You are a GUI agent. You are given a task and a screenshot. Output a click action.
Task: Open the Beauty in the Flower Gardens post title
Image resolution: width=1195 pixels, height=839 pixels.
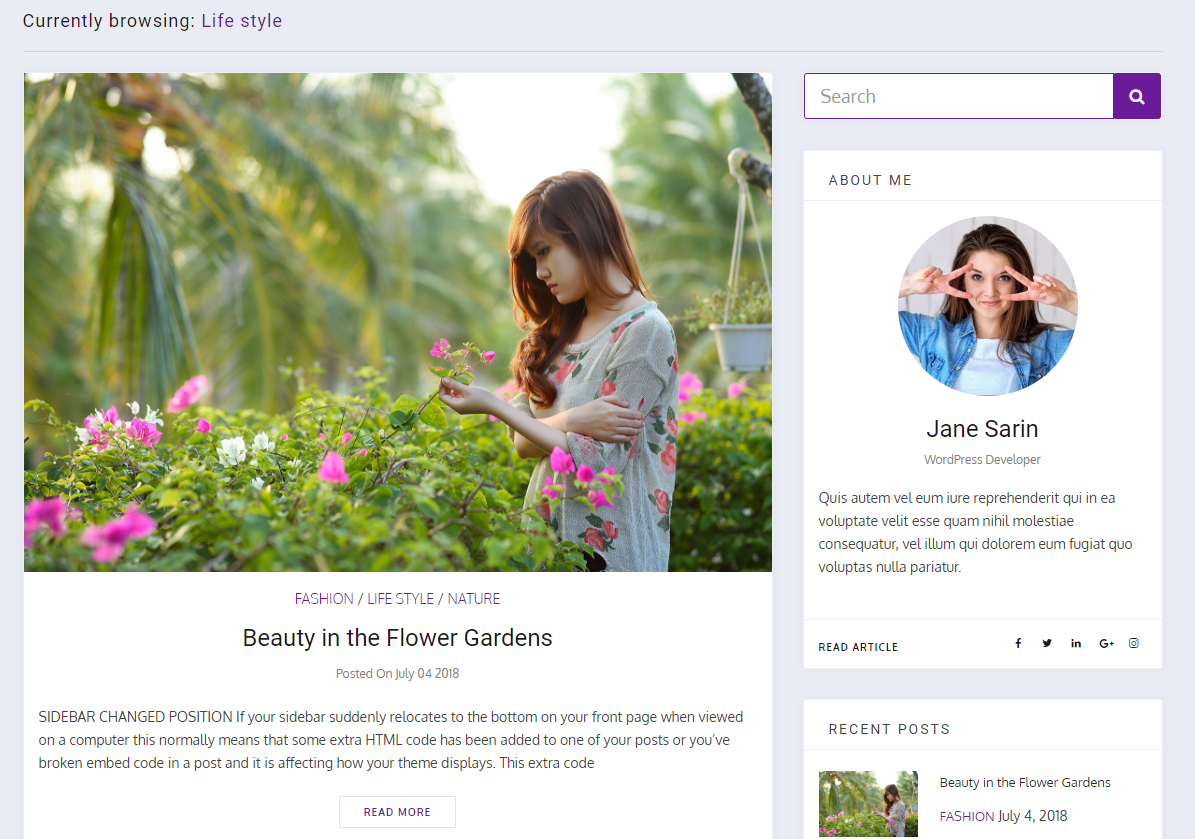coord(397,638)
